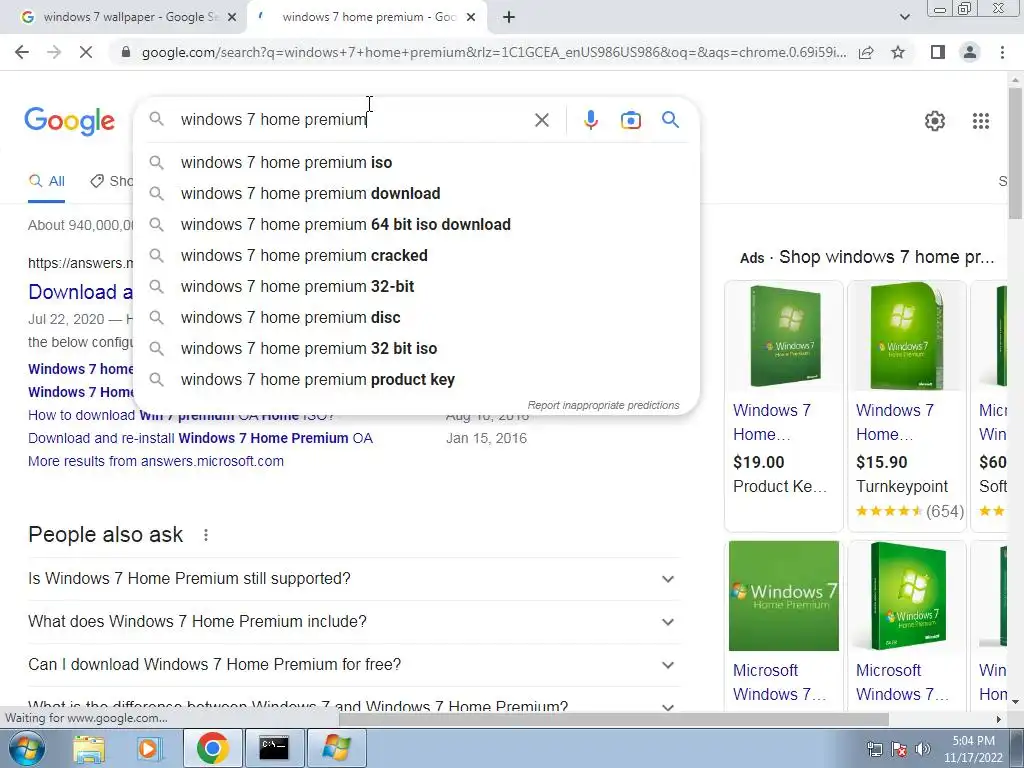Pick suggestion 'windows 7 home premium cracked'
The height and width of the screenshot is (768, 1024).
click(416, 256)
